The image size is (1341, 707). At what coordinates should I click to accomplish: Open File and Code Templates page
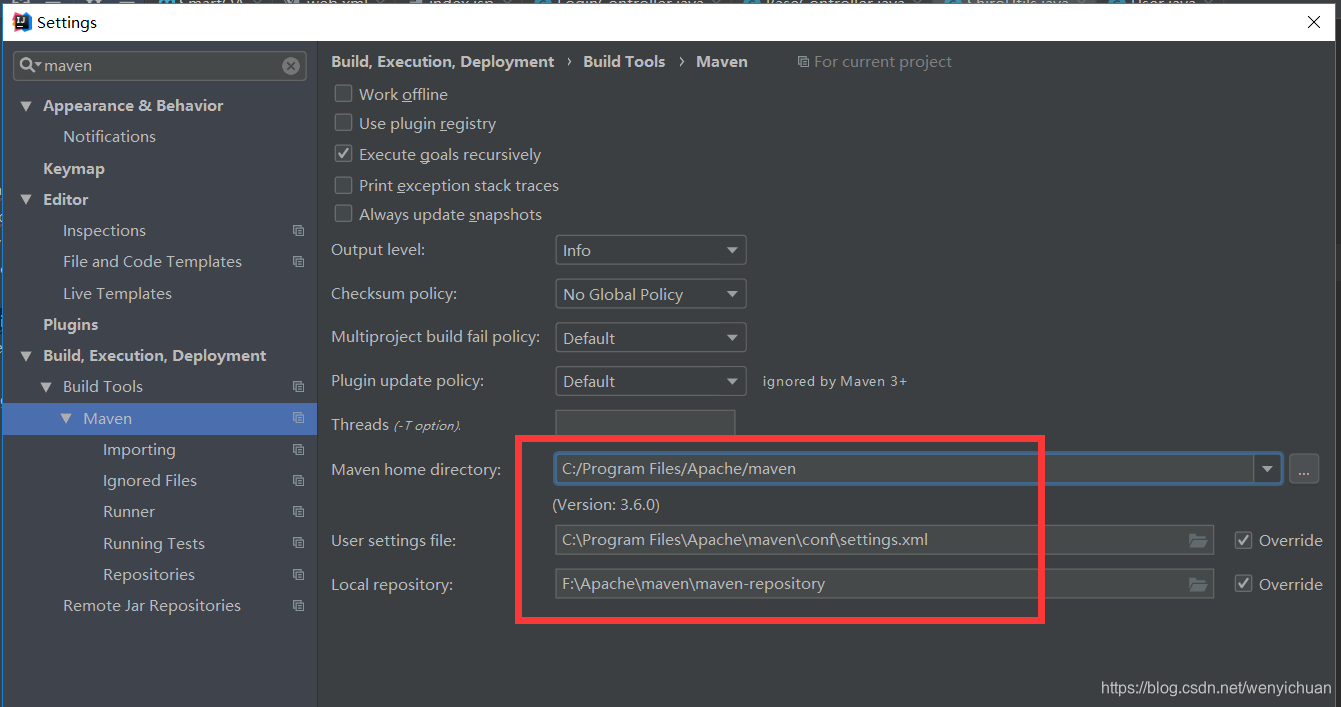152,262
